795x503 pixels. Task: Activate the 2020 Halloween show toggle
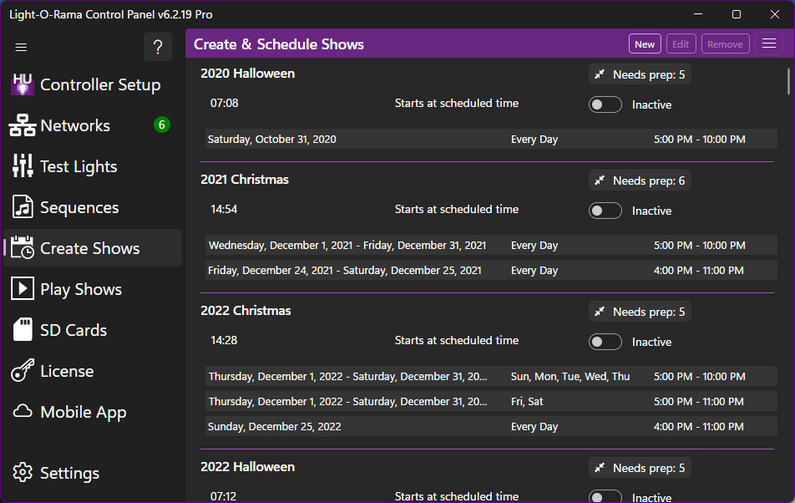click(x=605, y=104)
